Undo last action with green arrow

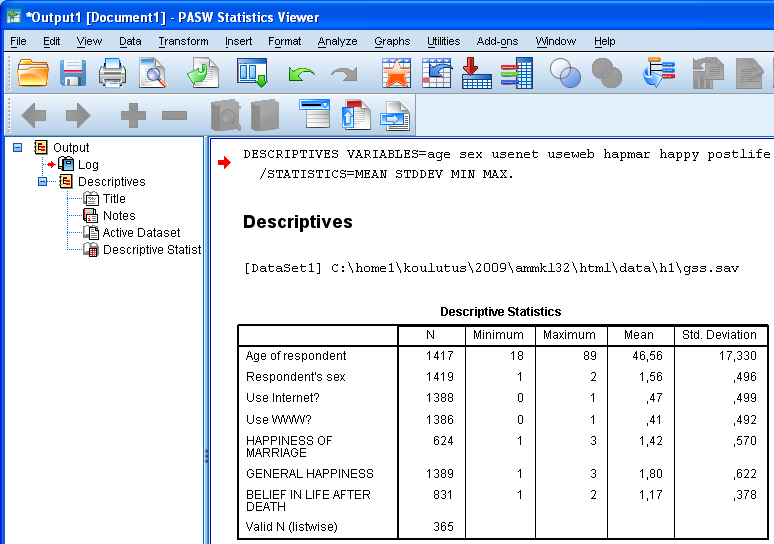(301, 74)
